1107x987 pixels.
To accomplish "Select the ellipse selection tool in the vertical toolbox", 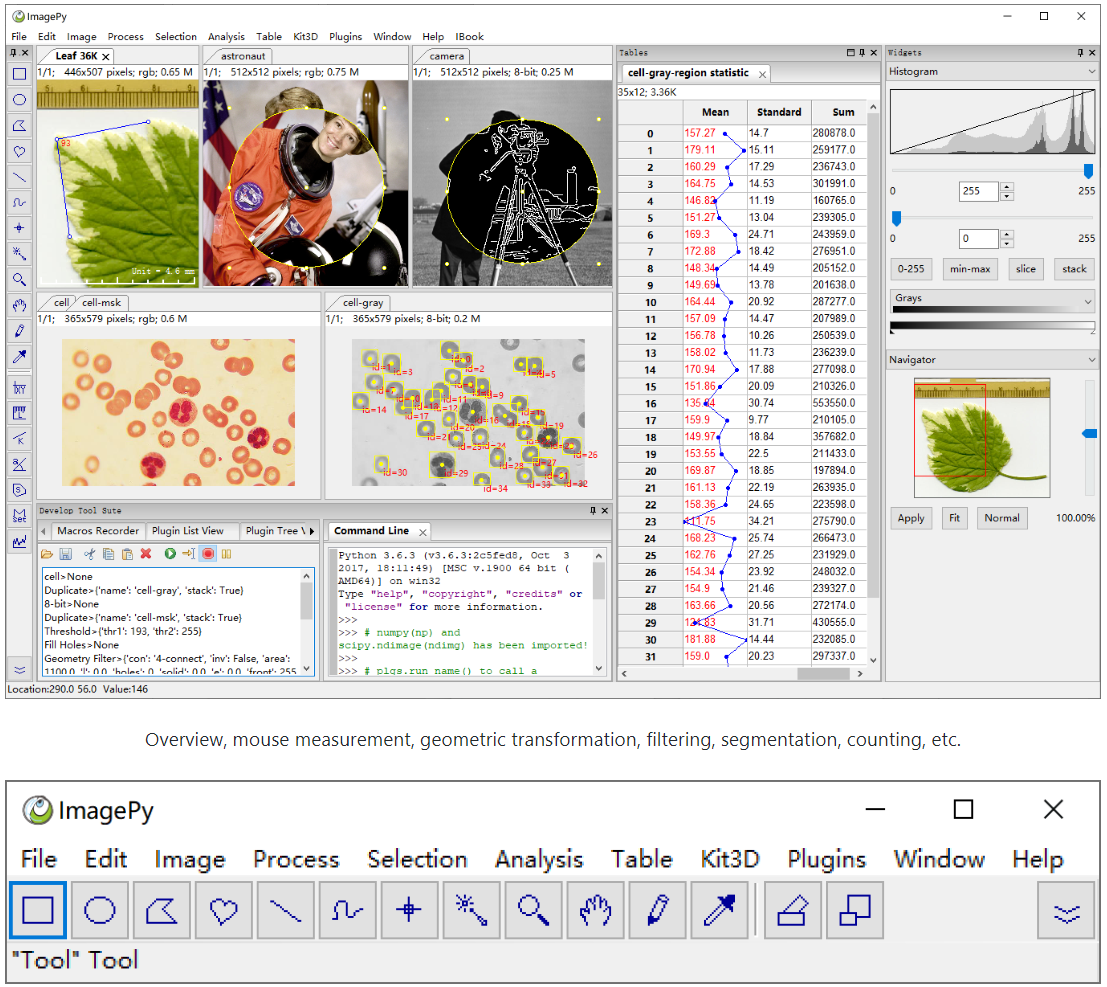I will point(19,100).
